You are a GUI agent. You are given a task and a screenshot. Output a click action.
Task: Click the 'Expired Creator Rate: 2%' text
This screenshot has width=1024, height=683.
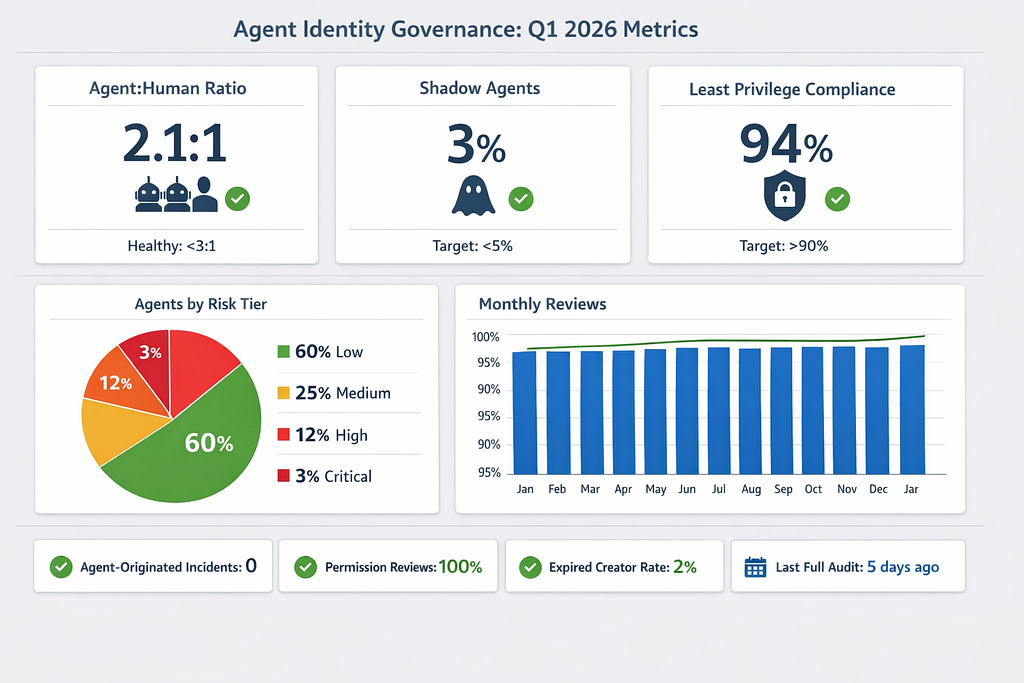(x=623, y=567)
